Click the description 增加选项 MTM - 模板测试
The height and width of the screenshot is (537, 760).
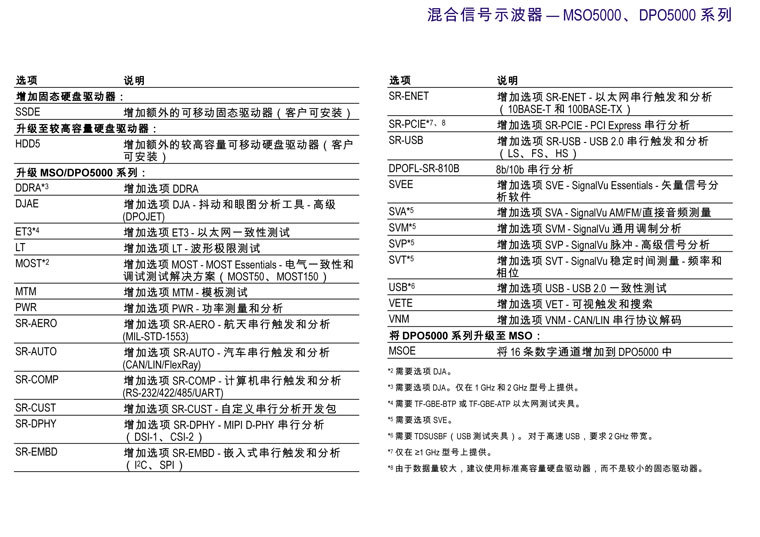click(x=186, y=292)
